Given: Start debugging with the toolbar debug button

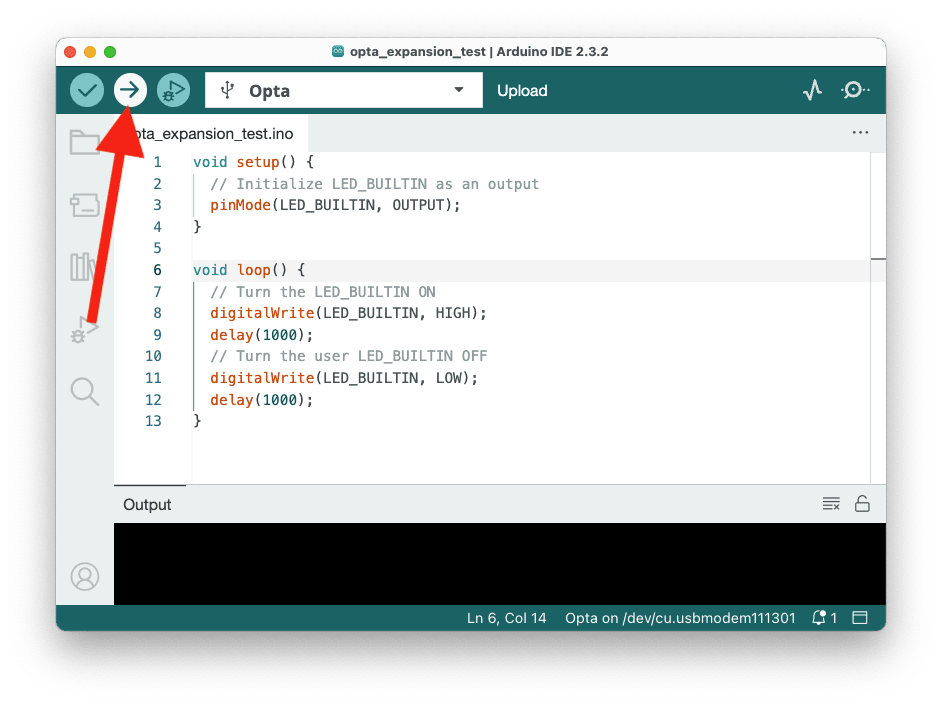Looking at the screenshot, I should pyautogui.click(x=173, y=90).
